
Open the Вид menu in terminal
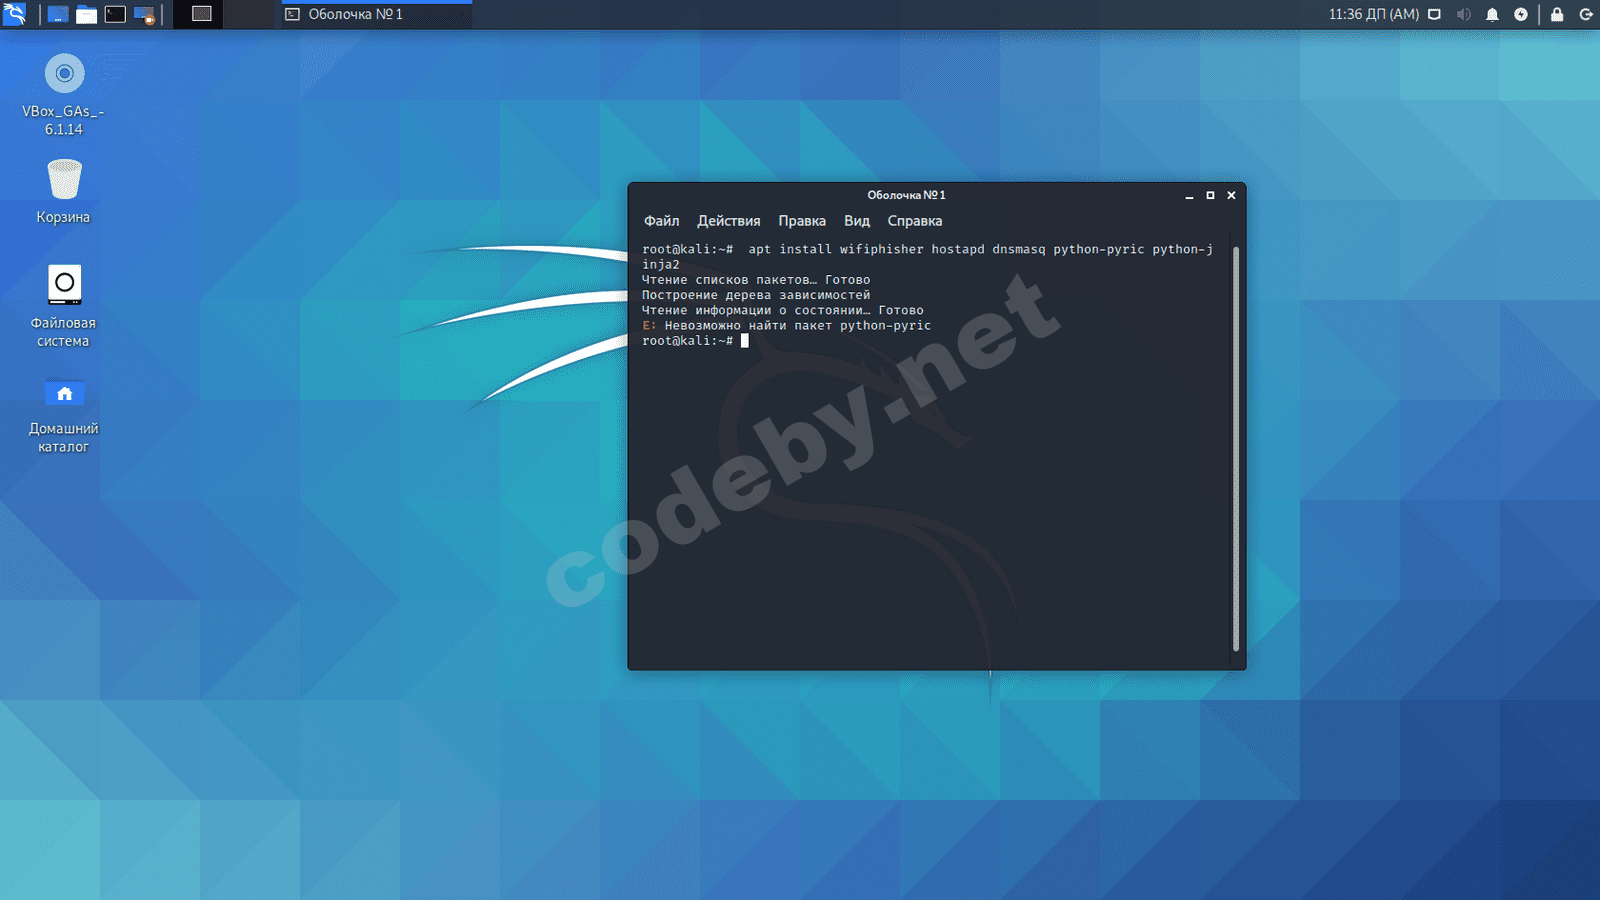point(857,221)
